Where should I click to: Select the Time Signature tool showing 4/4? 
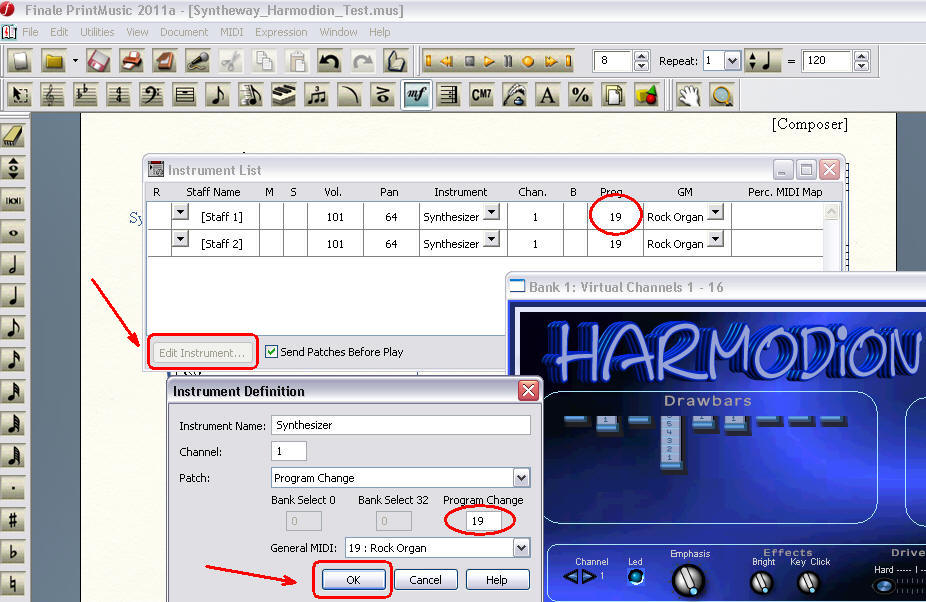(119, 95)
